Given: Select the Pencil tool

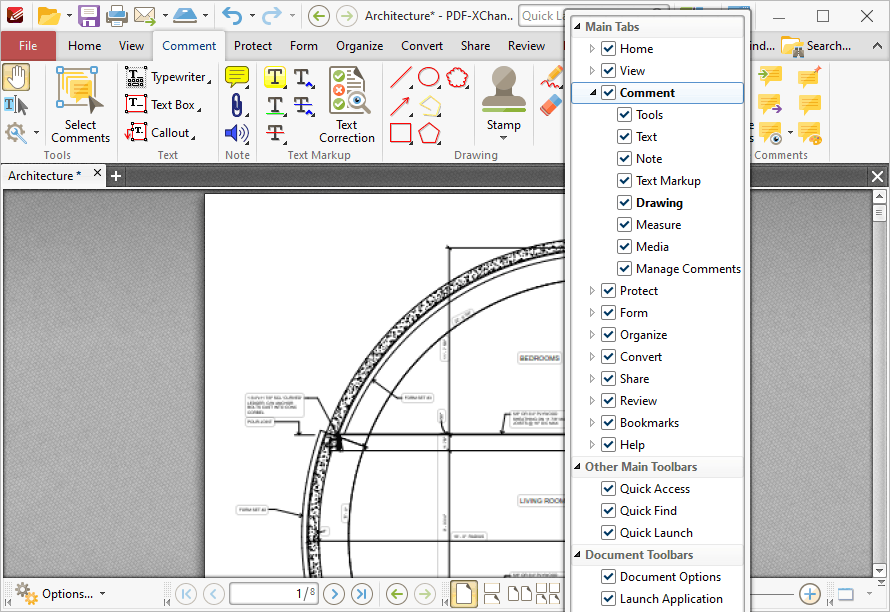Looking at the screenshot, I should (551, 77).
